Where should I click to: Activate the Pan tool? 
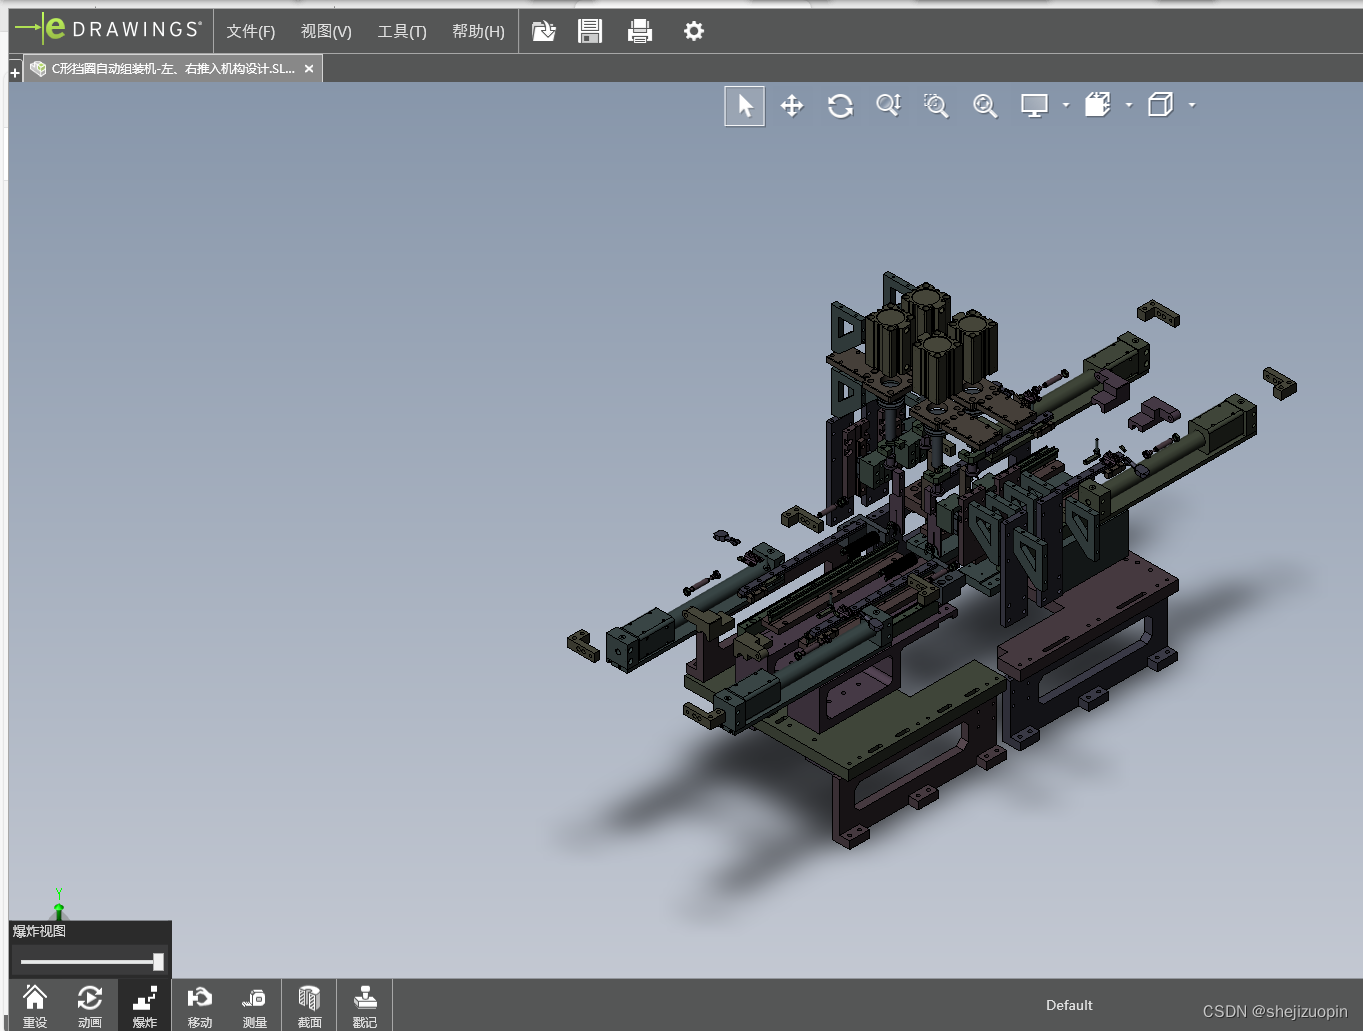(x=792, y=106)
